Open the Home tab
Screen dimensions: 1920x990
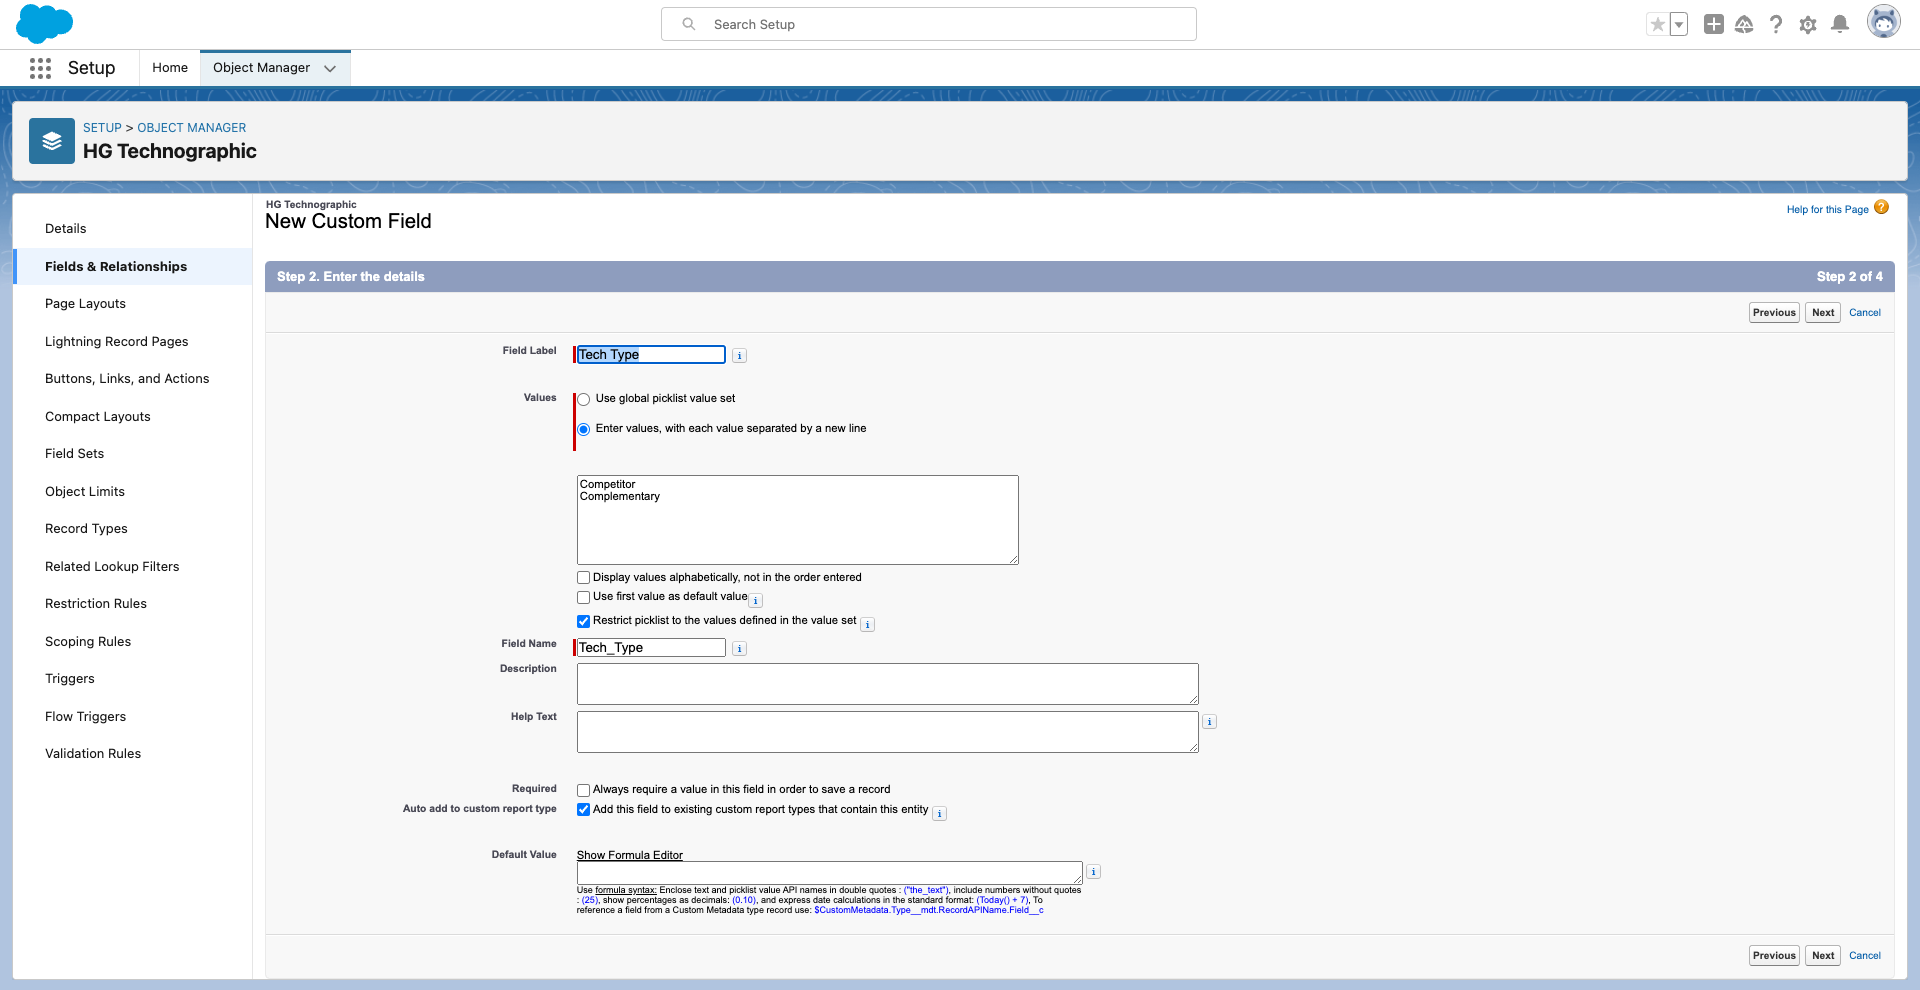170,68
